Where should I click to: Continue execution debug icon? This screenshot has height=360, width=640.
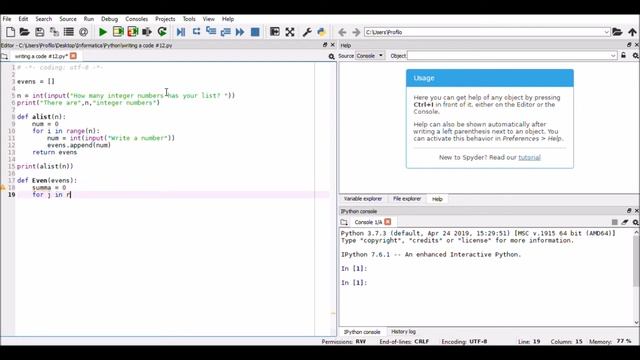point(240,32)
